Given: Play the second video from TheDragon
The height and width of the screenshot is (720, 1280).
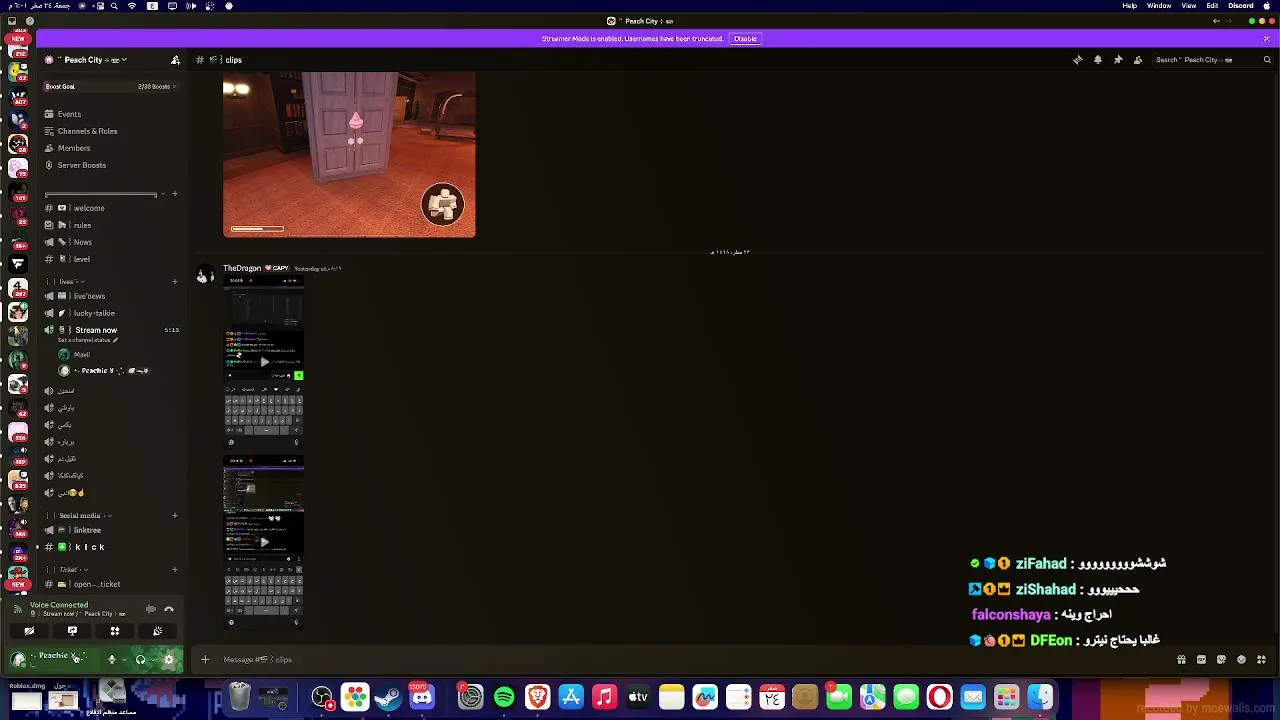Looking at the screenshot, I should (x=264, y=542).
